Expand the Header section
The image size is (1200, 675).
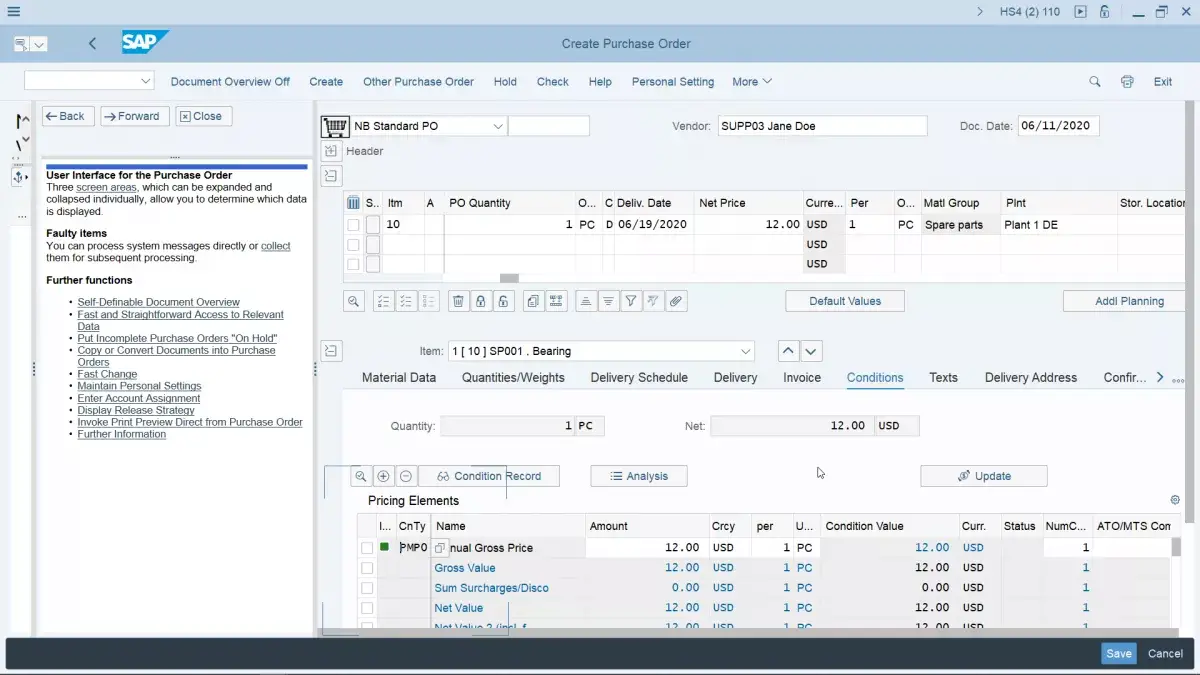click(331, 151)
